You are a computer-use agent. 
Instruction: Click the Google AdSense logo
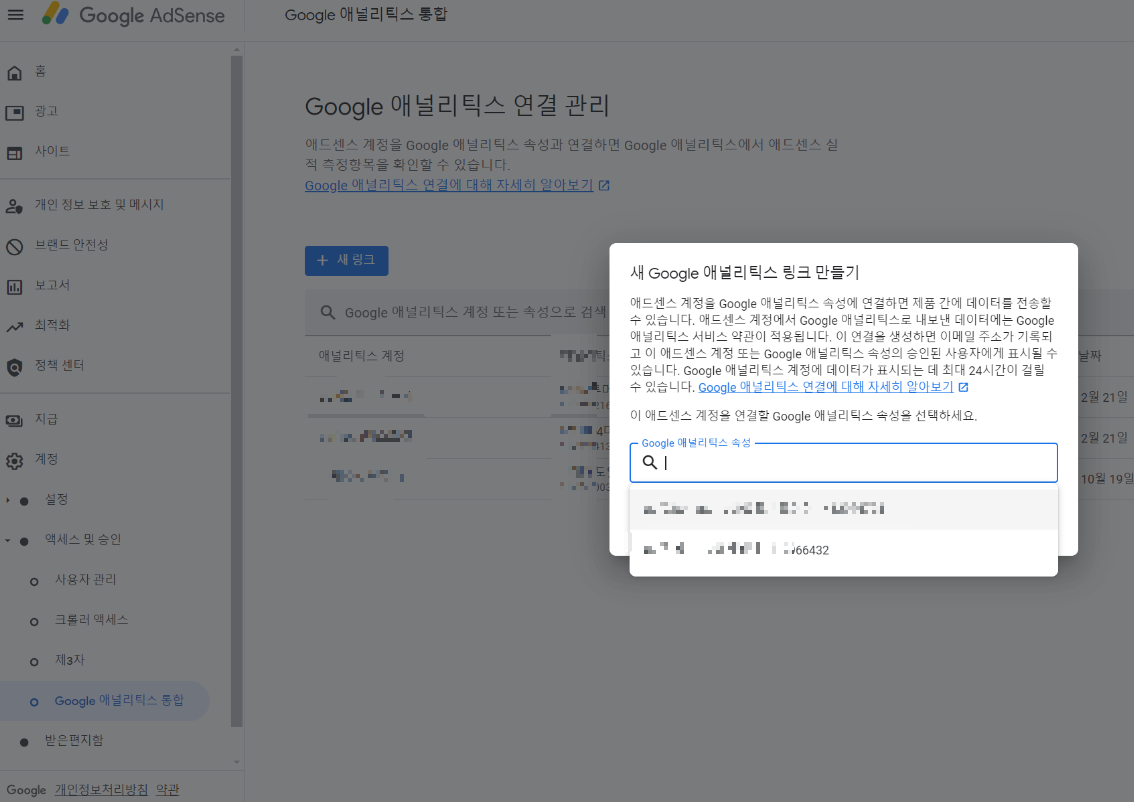click(134, 14)
